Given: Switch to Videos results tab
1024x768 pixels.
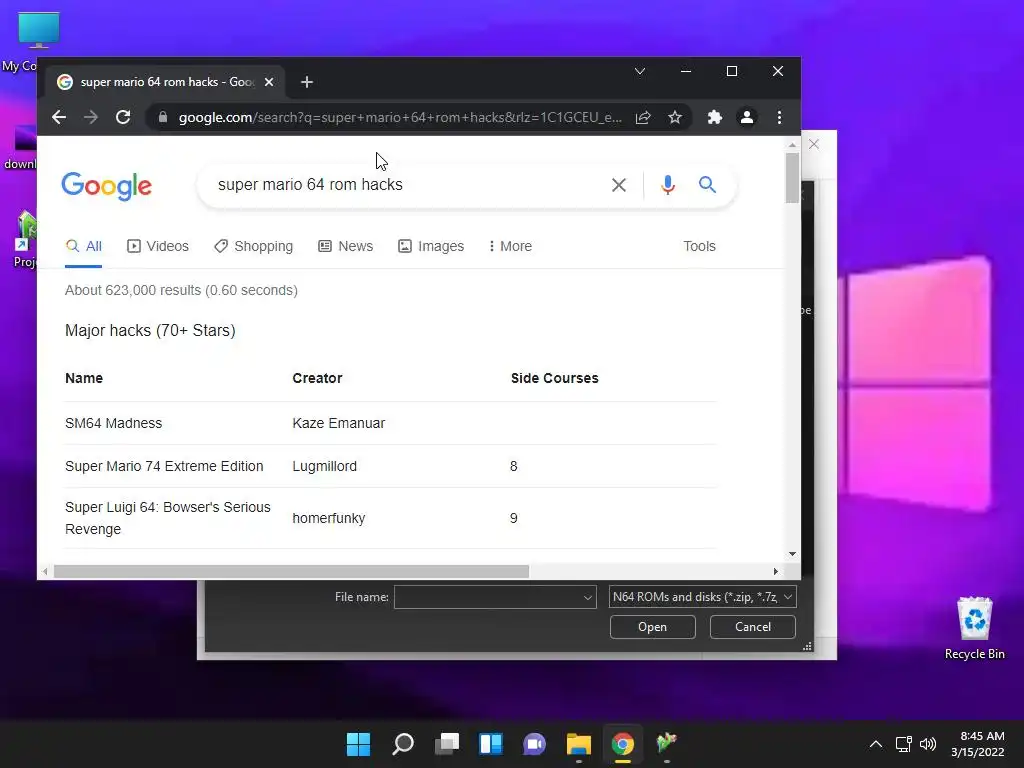Looking at the screenshot, I should [x=158, y=246].
